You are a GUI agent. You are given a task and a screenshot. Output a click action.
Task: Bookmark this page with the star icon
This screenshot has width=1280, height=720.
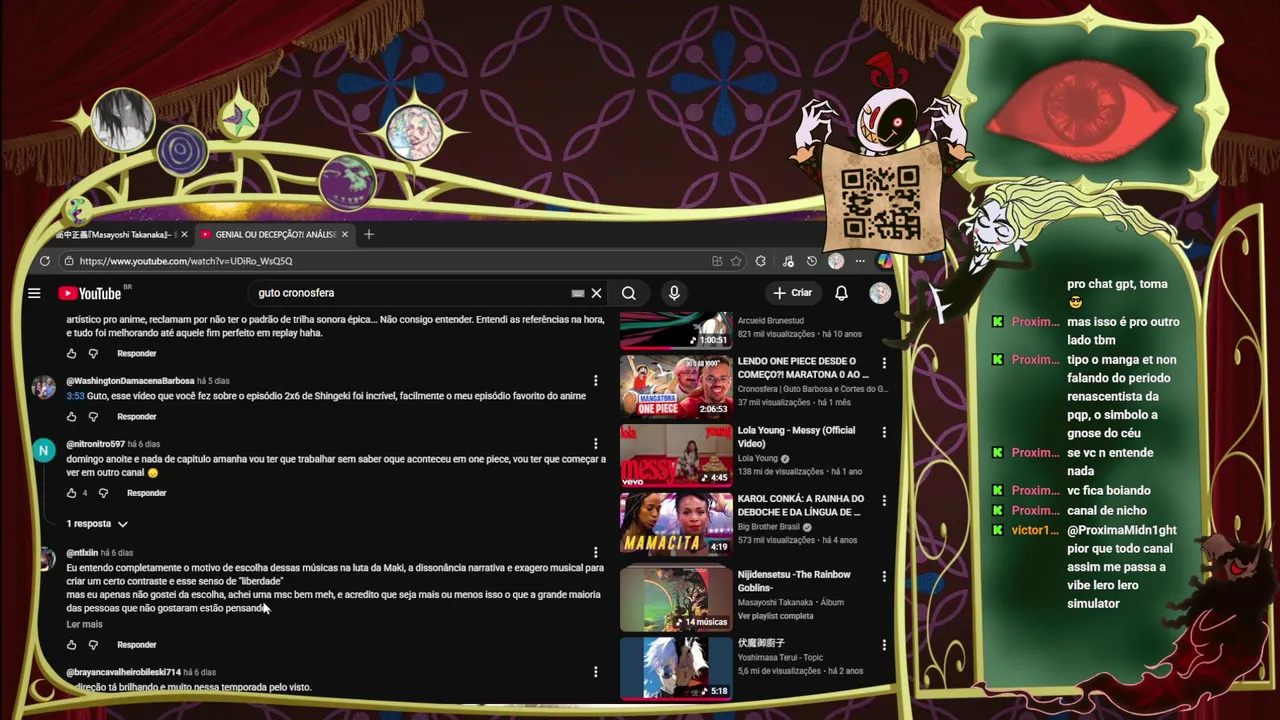pyautogui.click(x=736, y=261)
